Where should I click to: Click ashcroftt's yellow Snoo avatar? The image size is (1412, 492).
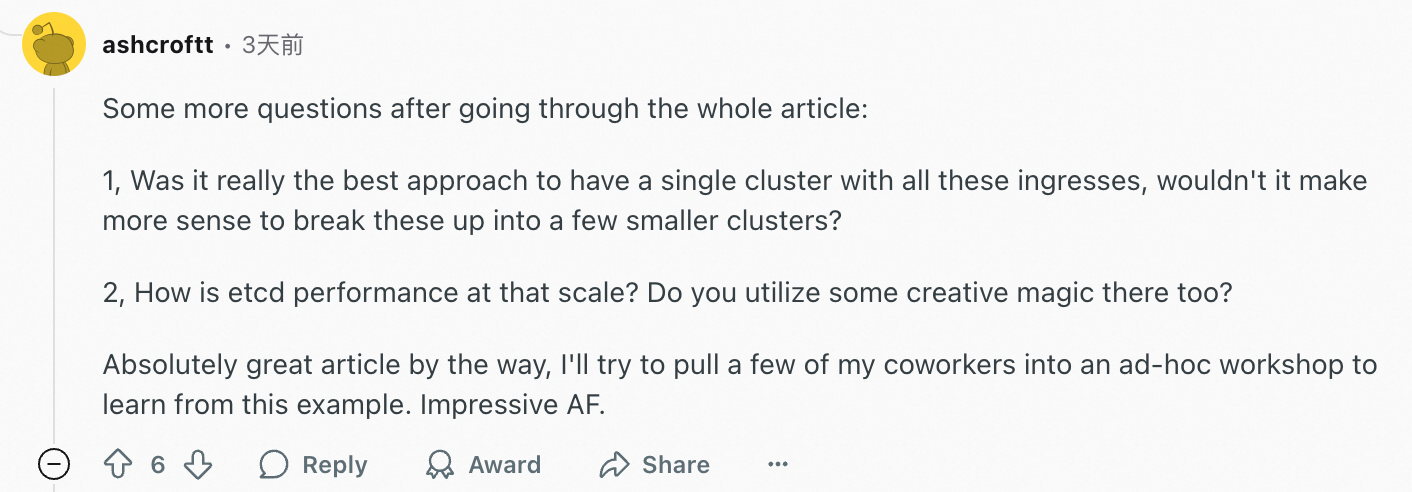53,44
